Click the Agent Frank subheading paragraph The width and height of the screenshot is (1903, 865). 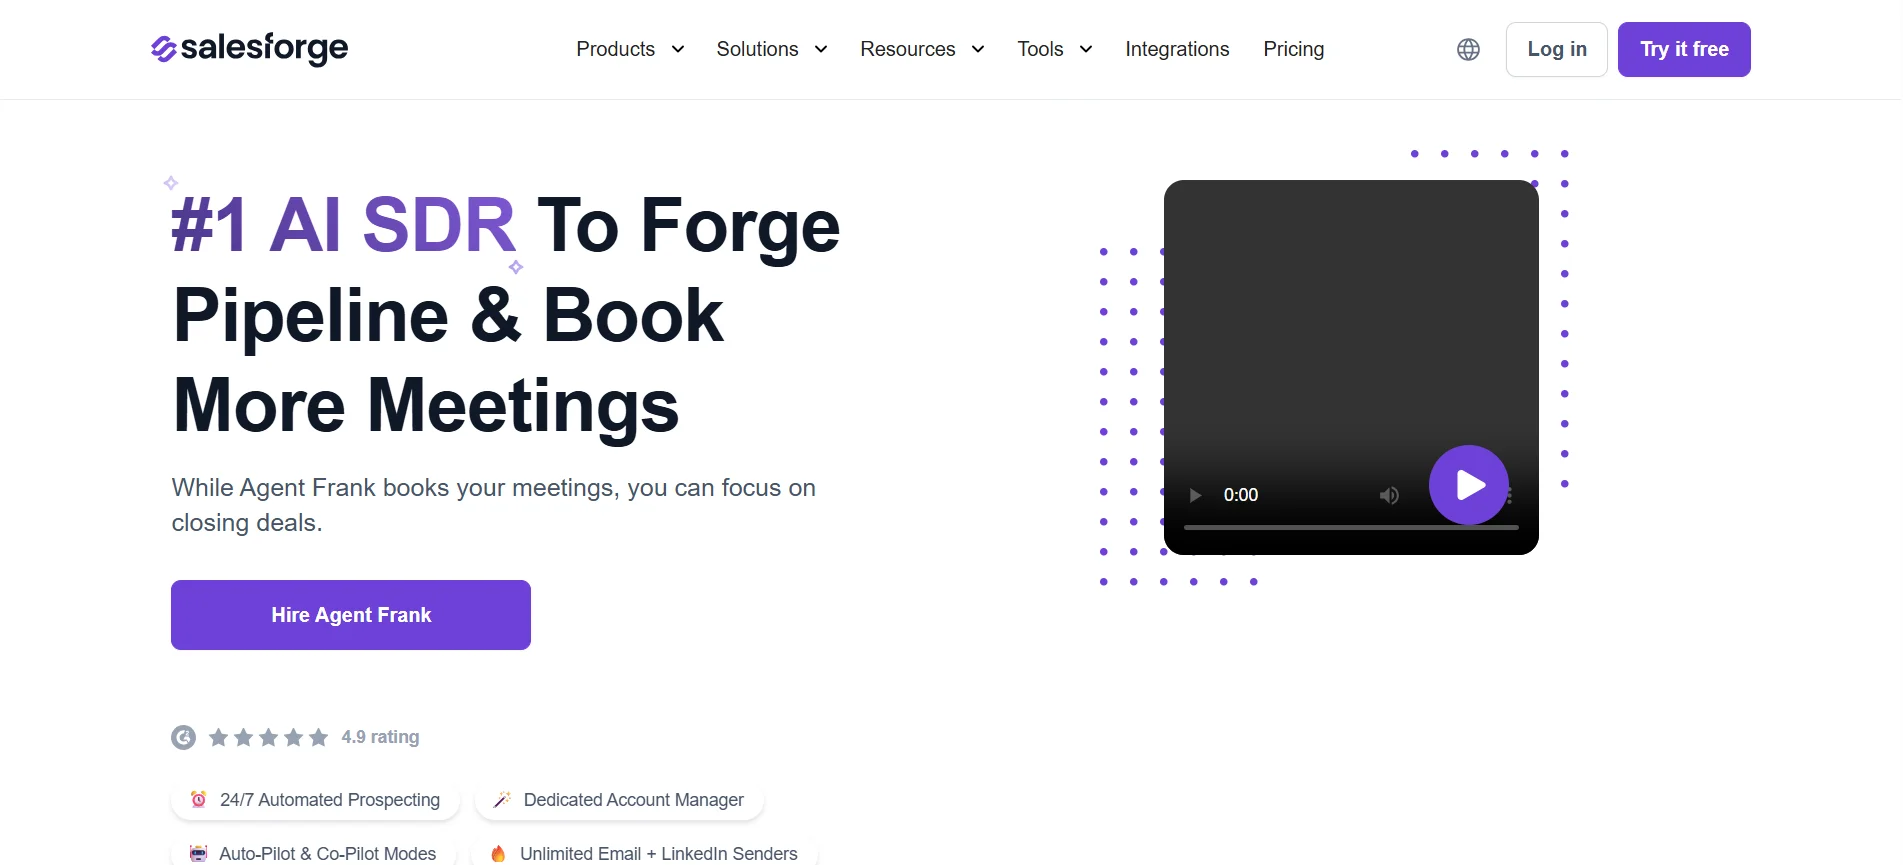pos(493,505)
